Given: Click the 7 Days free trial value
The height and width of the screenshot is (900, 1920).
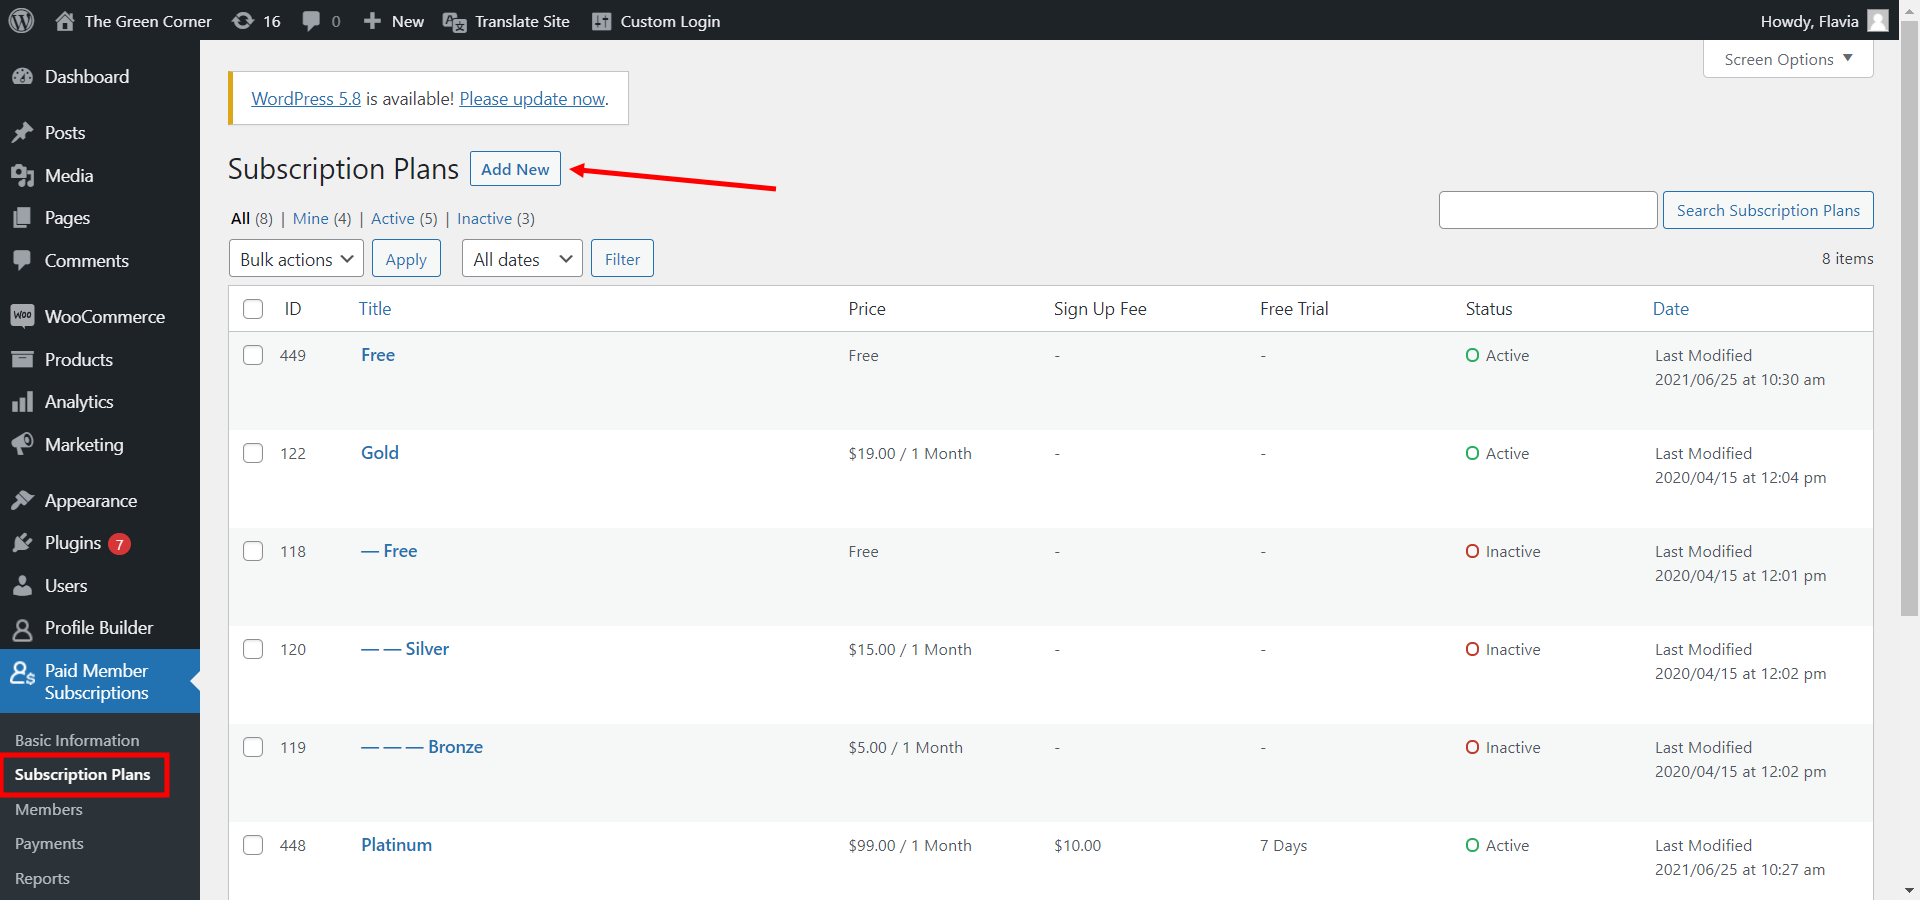Looking at the screenshot, I should [1283, 846].
